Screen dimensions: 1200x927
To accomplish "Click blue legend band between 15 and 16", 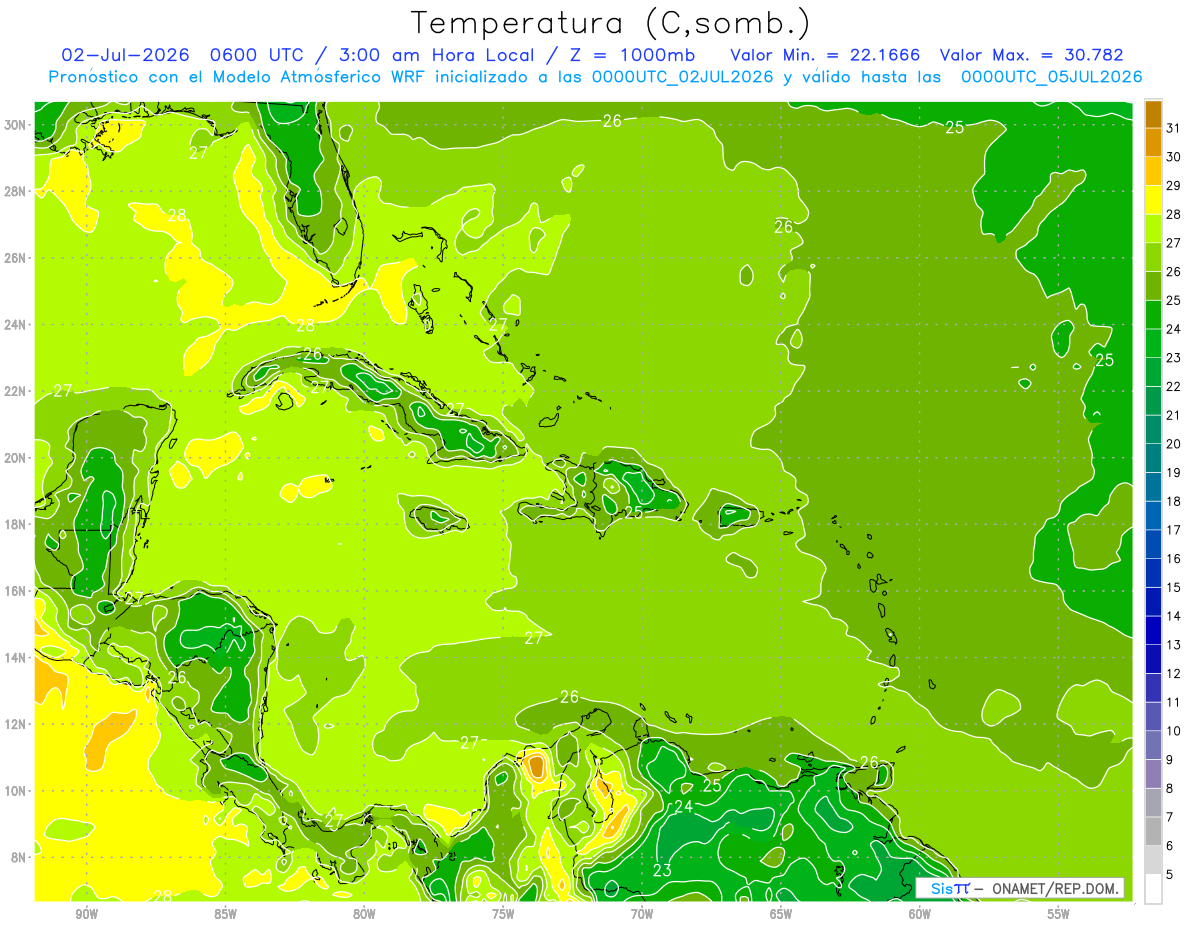I will pos(1153,573).
